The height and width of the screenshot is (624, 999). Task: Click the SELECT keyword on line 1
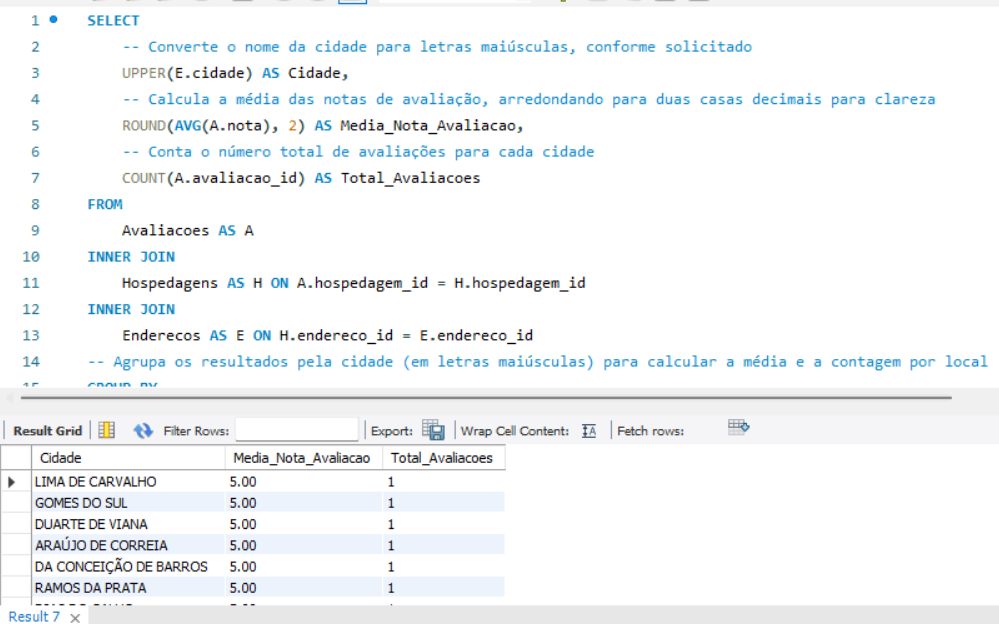(x=113, y=20)
